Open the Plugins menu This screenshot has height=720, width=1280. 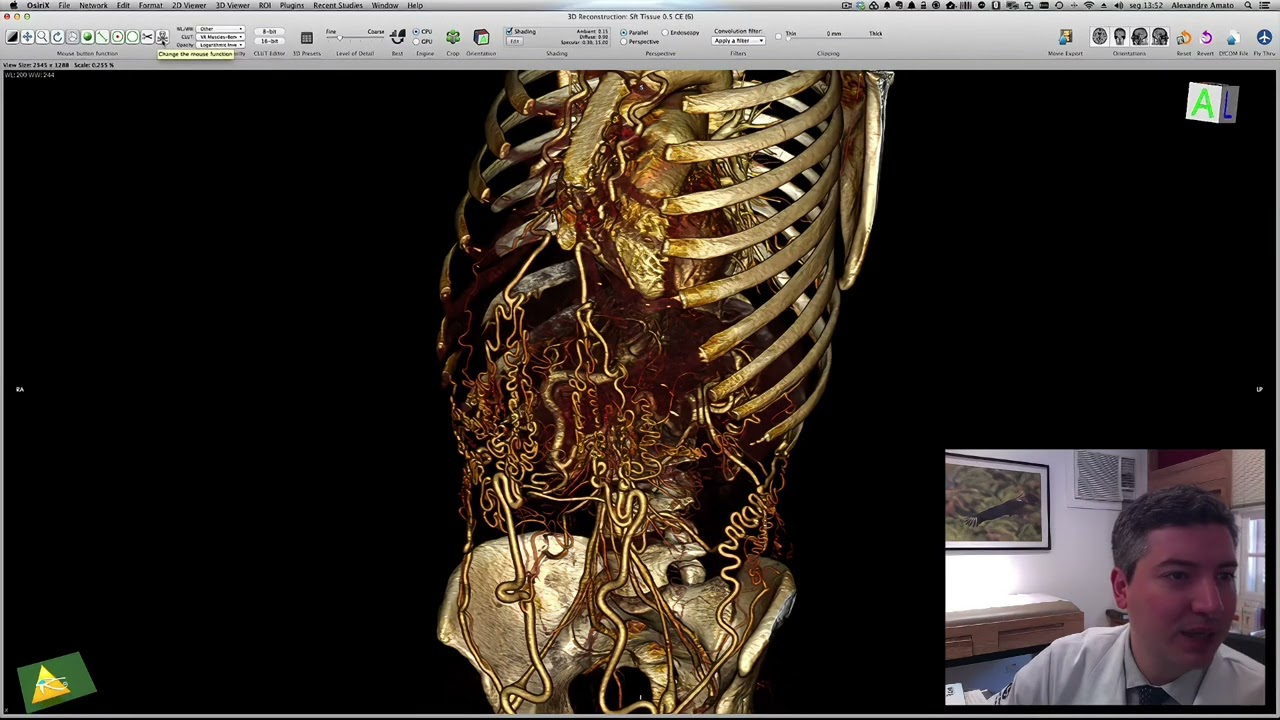click(292, 5)
